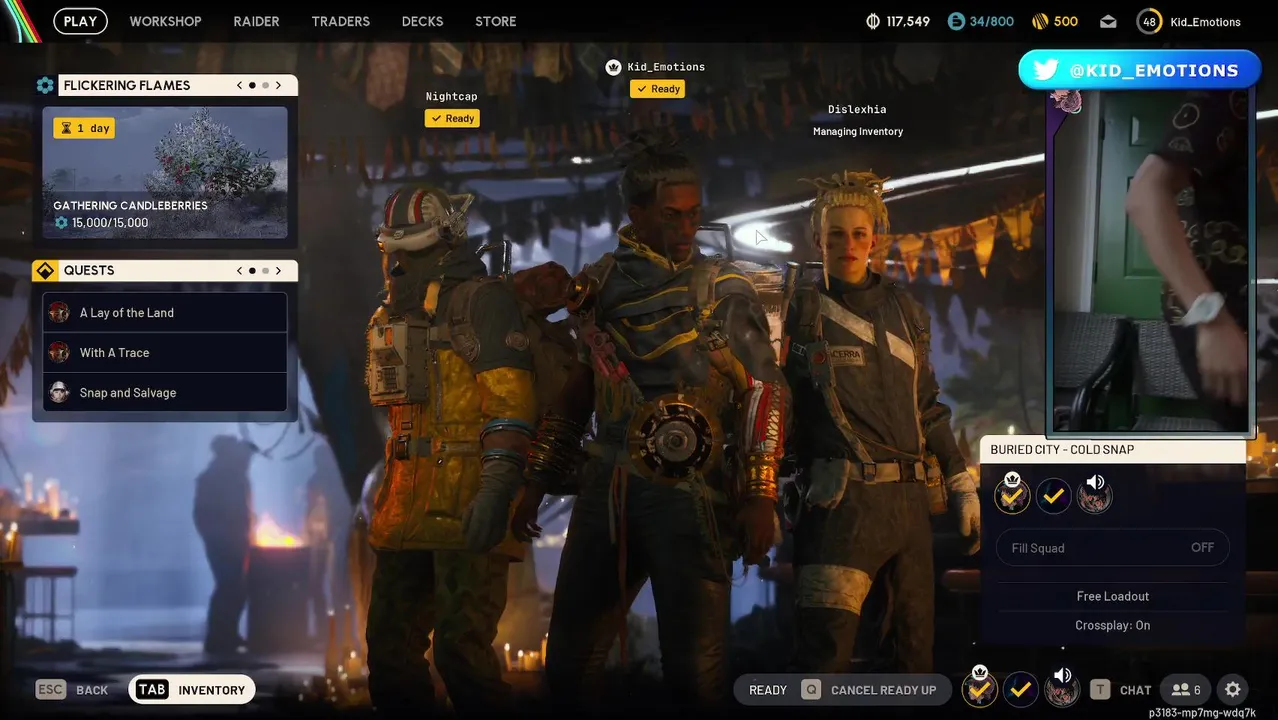1278x720 pixels.
Task: Click the 15,000/15,000 candleberries progress value
Action: (x=110, y=223)
